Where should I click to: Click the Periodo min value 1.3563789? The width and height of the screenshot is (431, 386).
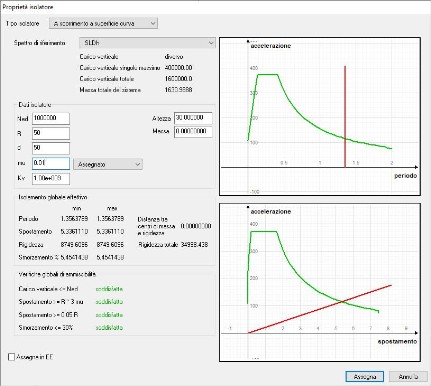point(74,219)
